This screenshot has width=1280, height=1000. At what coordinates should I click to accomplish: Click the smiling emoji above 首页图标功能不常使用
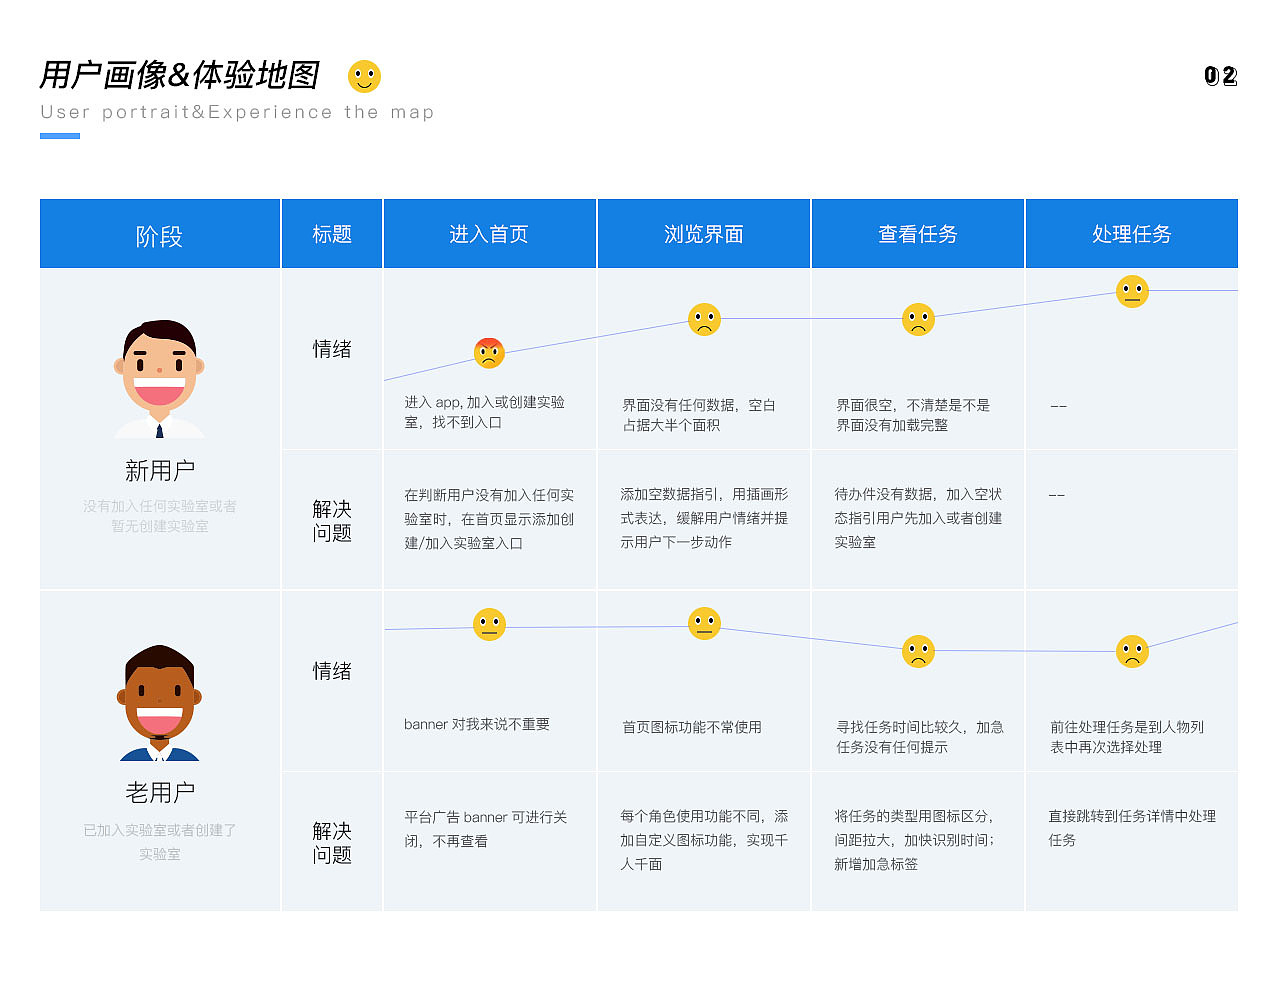[x=704, y=623]
